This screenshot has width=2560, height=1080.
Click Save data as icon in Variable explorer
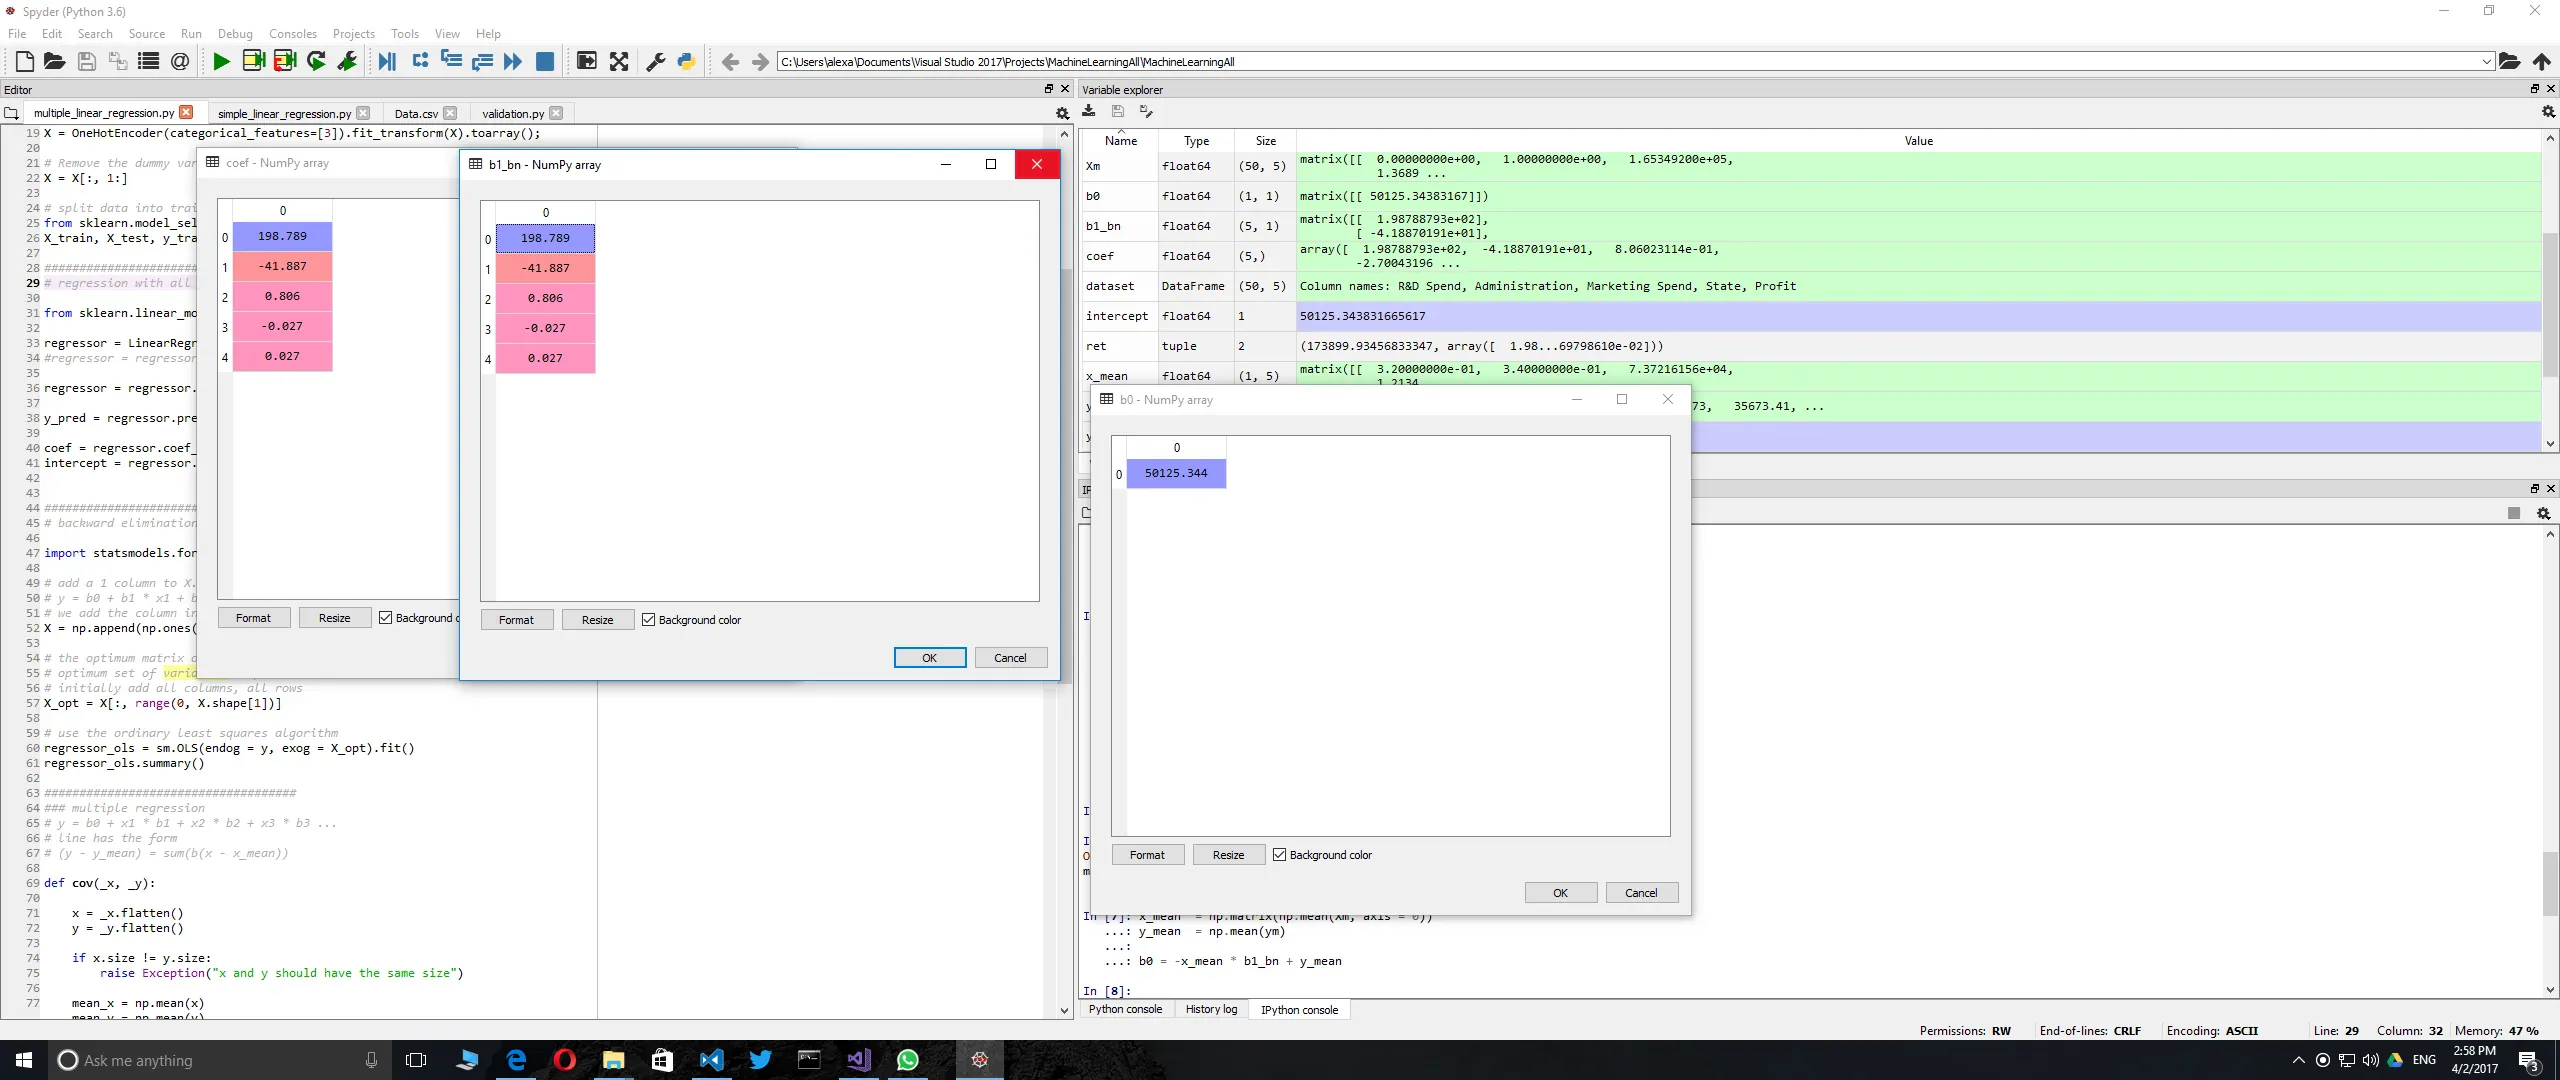1147,111
